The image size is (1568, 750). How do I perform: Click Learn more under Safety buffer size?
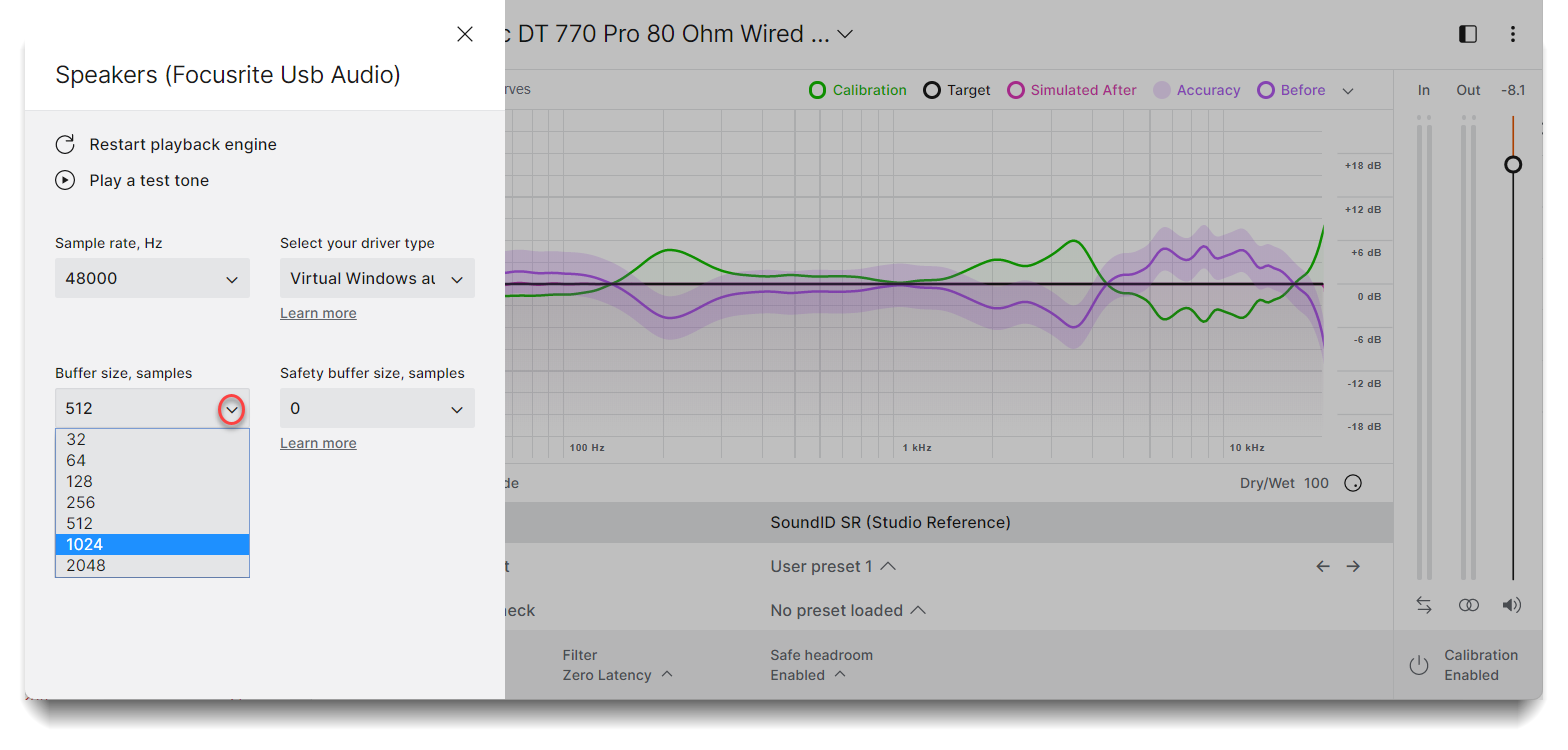point(318,443)
